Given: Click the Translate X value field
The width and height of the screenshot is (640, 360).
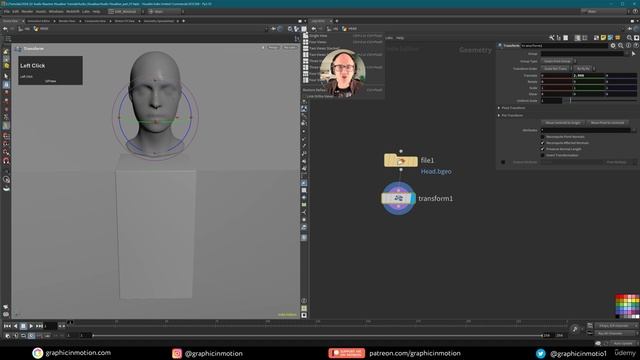Looking at the screenshot, I should pyautogui.click(x=557, y=76).
